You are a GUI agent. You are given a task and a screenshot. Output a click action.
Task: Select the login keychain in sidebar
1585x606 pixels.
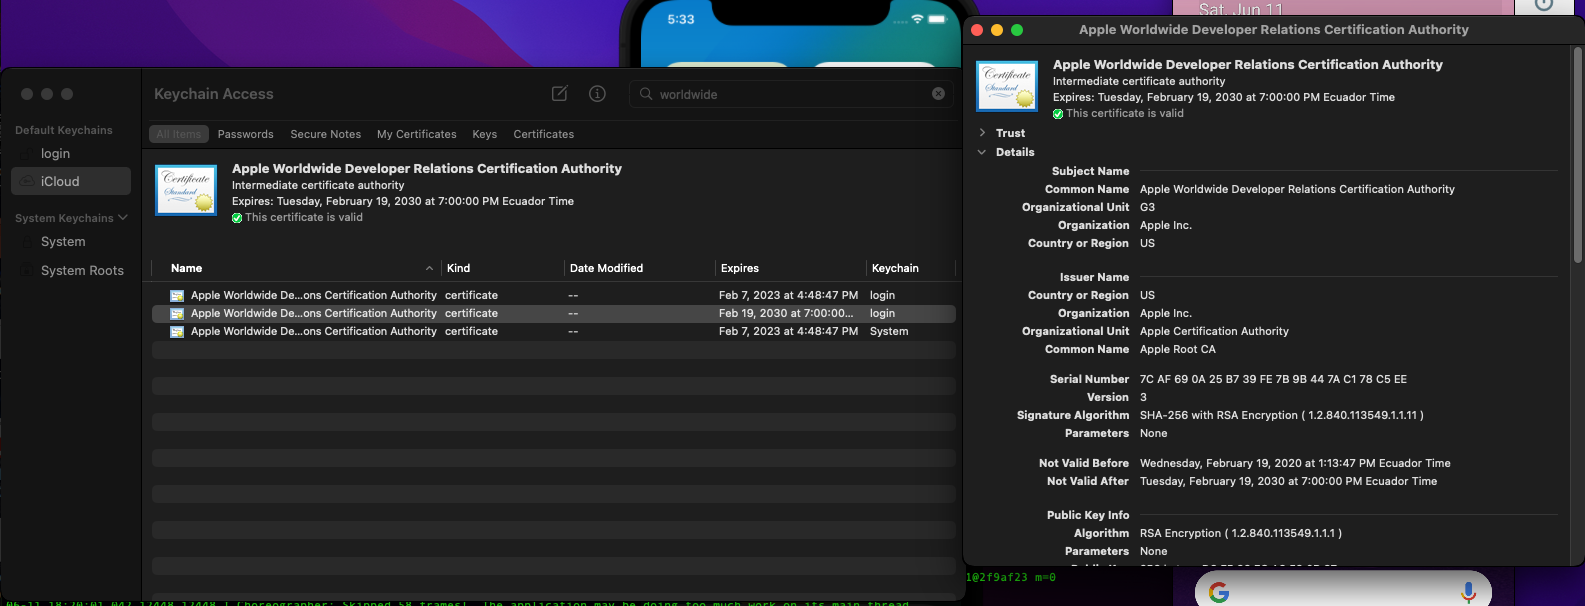click(x=71, y=153)
